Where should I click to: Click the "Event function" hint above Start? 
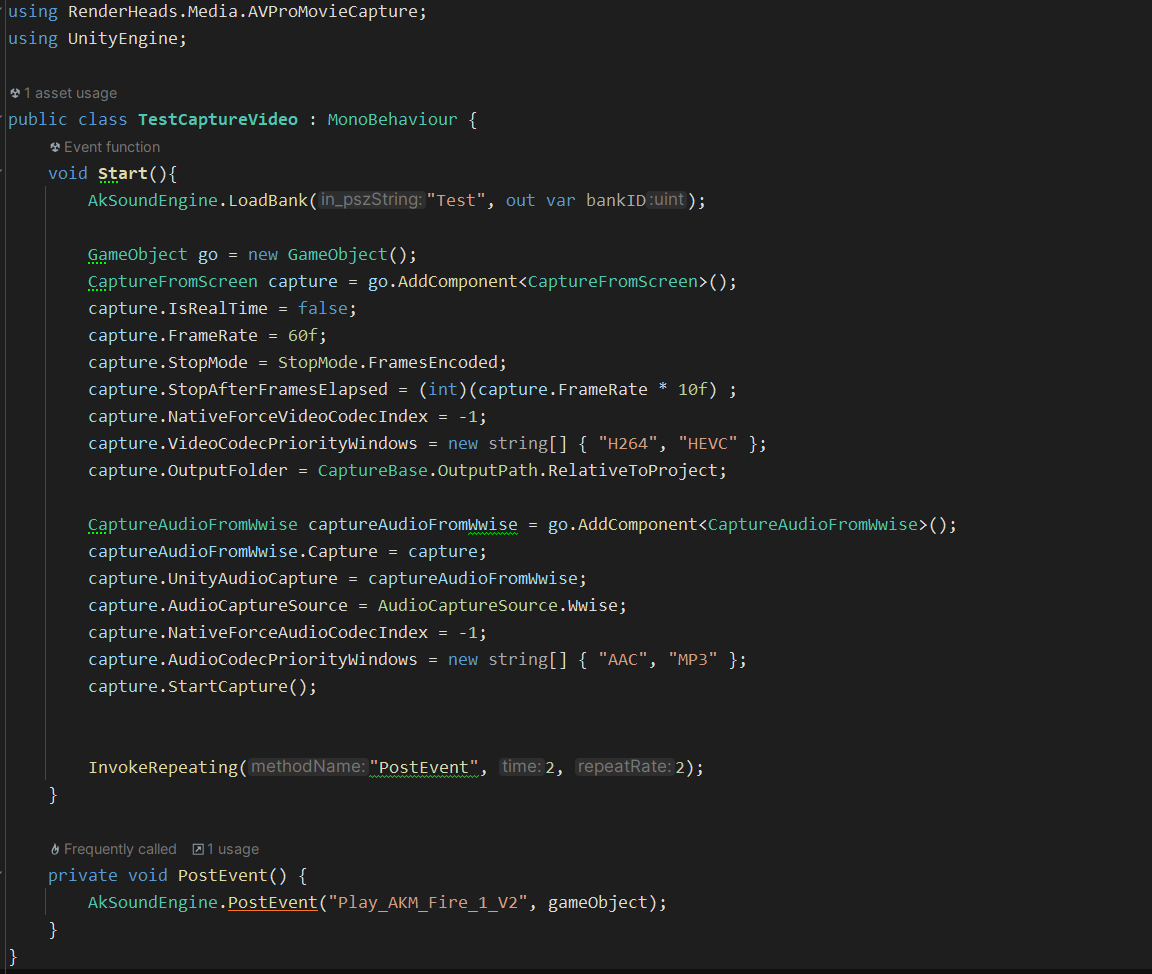coord(110,146)
